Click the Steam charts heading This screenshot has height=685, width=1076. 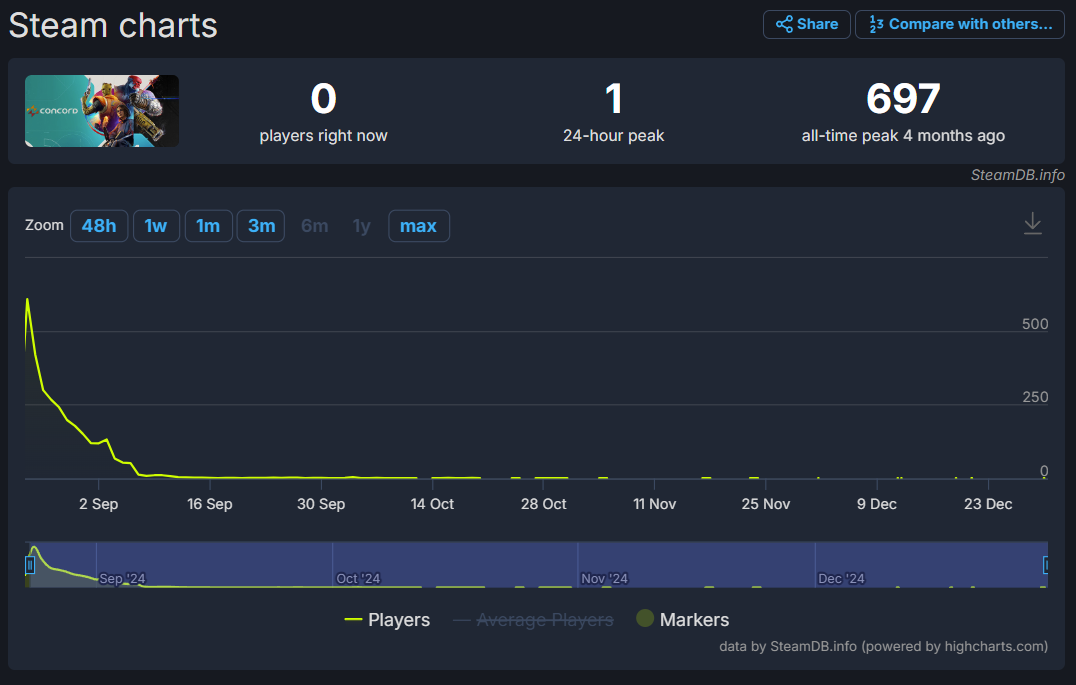point(113,26)
